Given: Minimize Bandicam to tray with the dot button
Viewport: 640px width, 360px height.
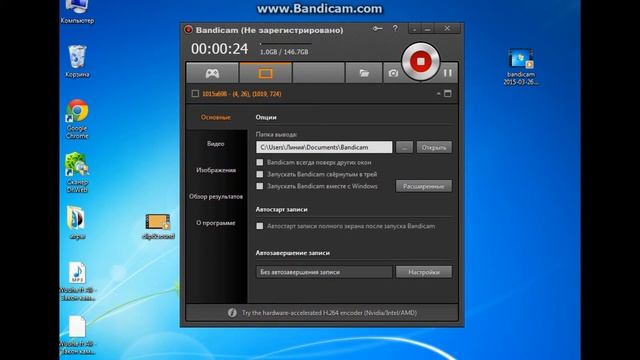Looking at the screenshot, I should pyautogui.click(x=415, y=29).
